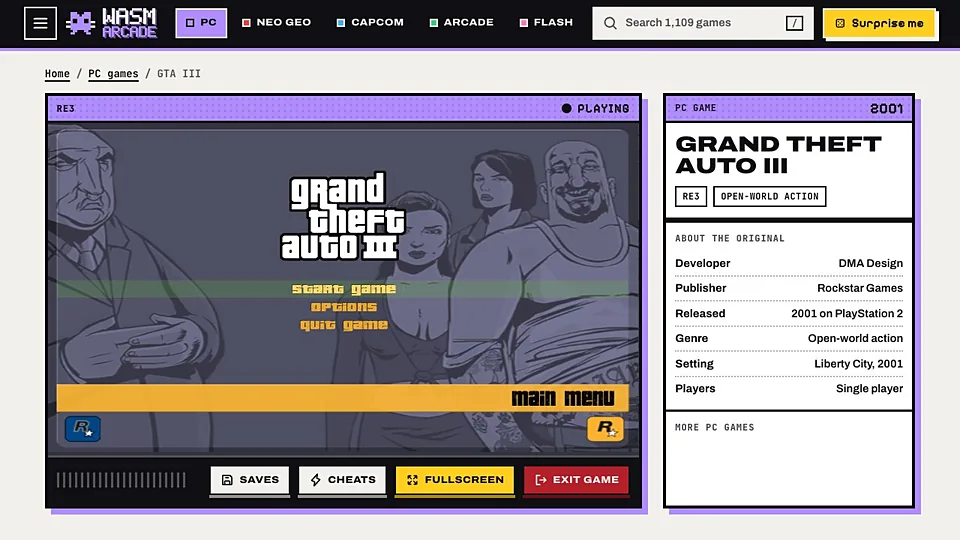The width and height of the screenshot is (960, 540).
Task: Click the 'MORE PC GAMES' heading
Action: (714, 427)
